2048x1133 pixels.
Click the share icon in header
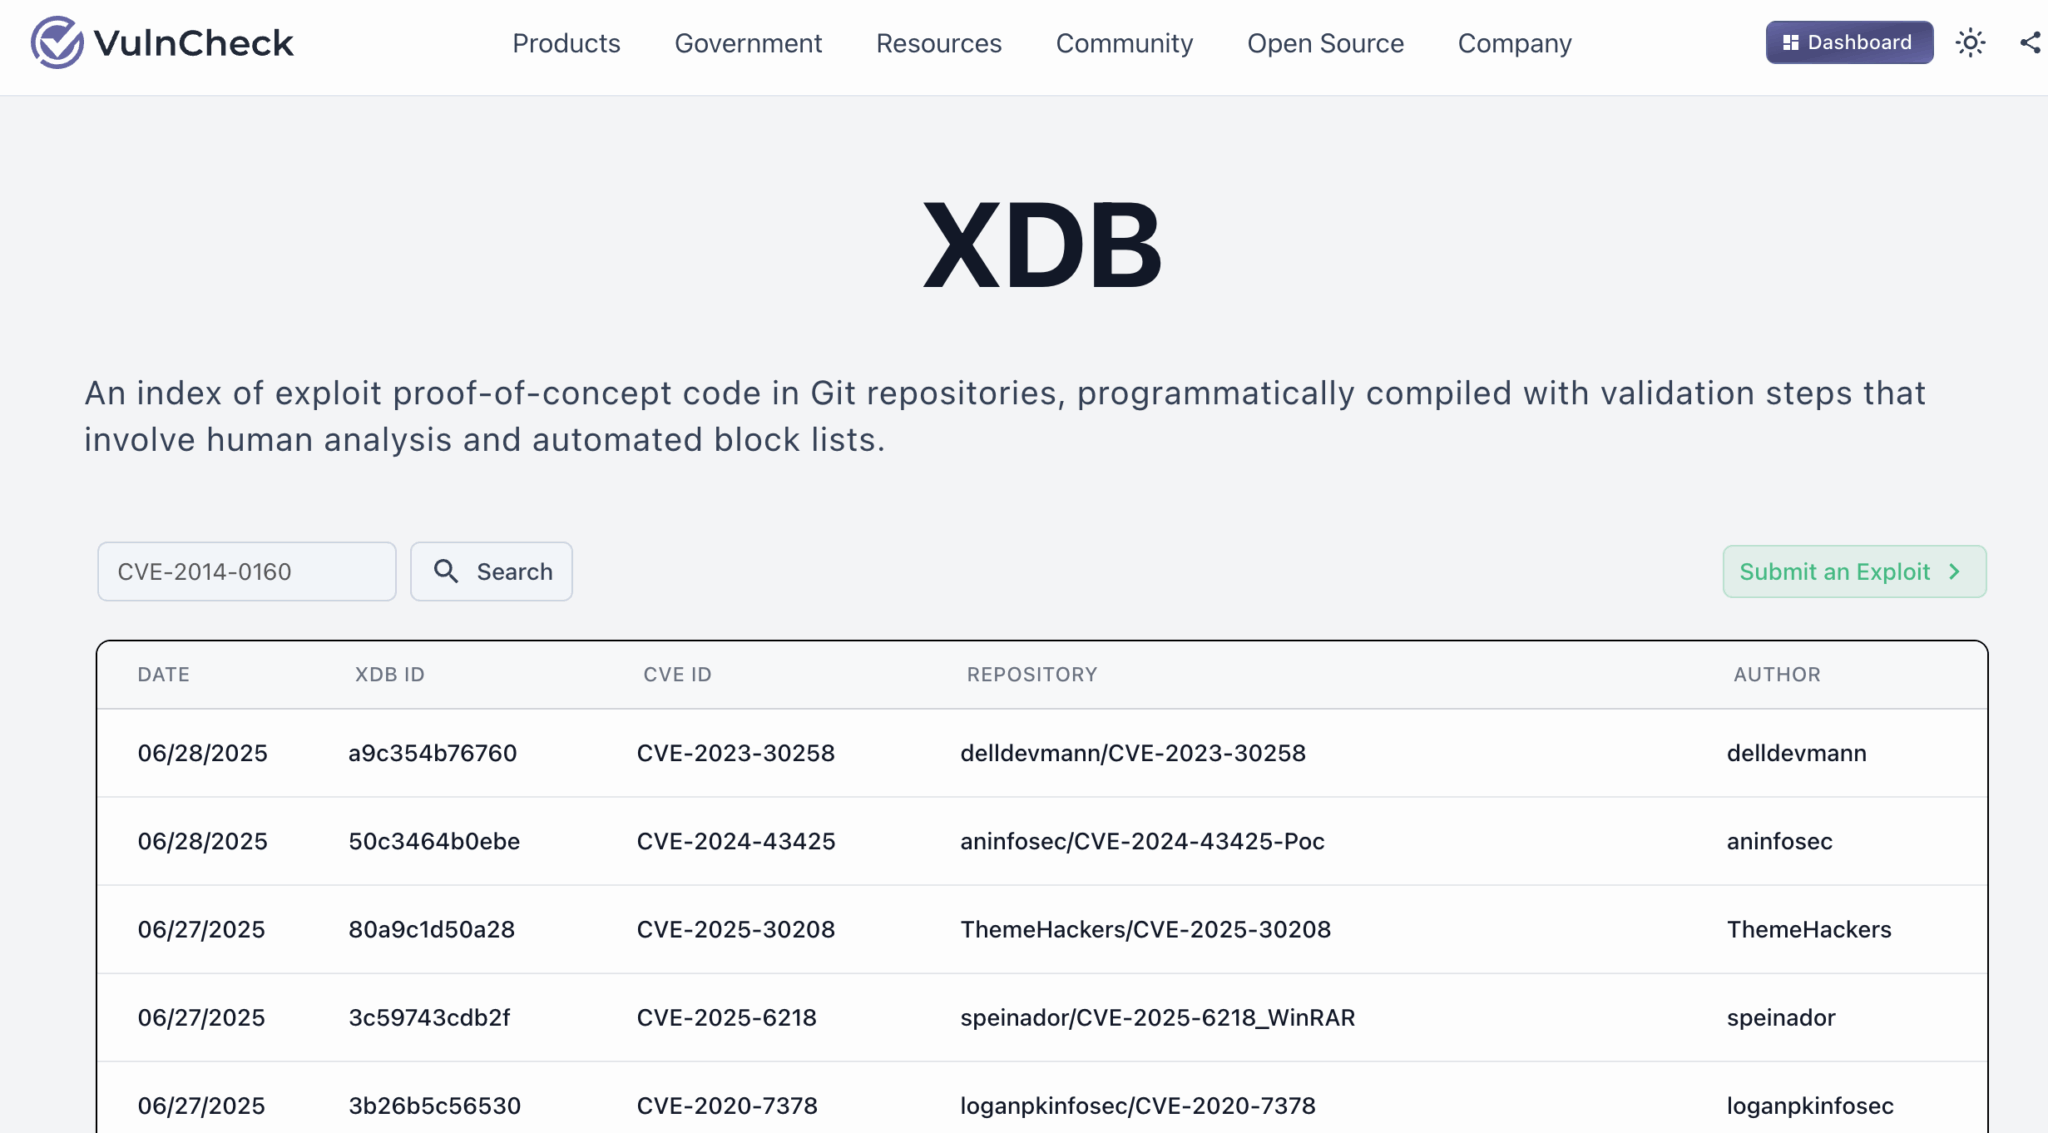click(2030, 43)
